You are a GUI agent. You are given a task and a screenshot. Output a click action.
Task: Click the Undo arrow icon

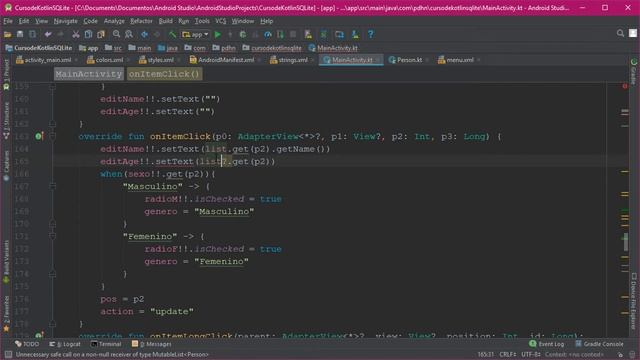coord(48,35)
